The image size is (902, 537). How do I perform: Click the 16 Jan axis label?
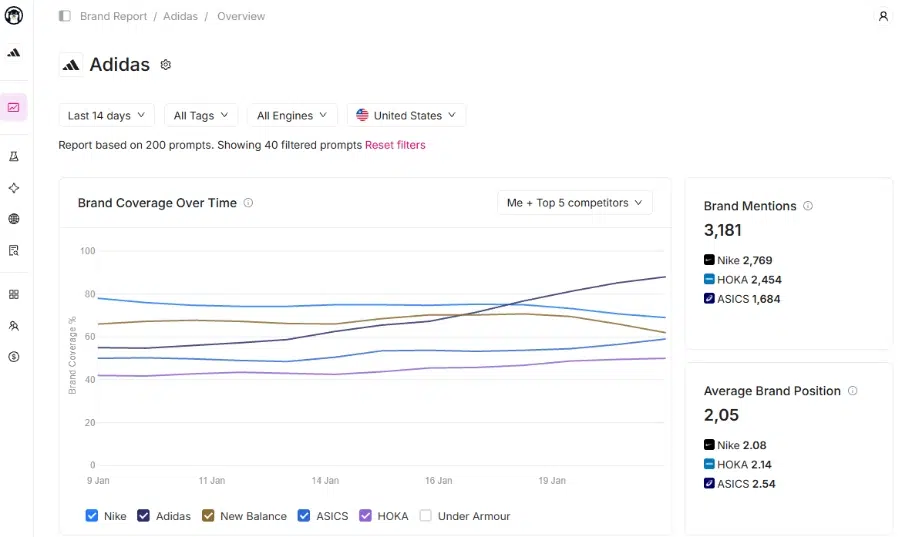tap(438, 481)
